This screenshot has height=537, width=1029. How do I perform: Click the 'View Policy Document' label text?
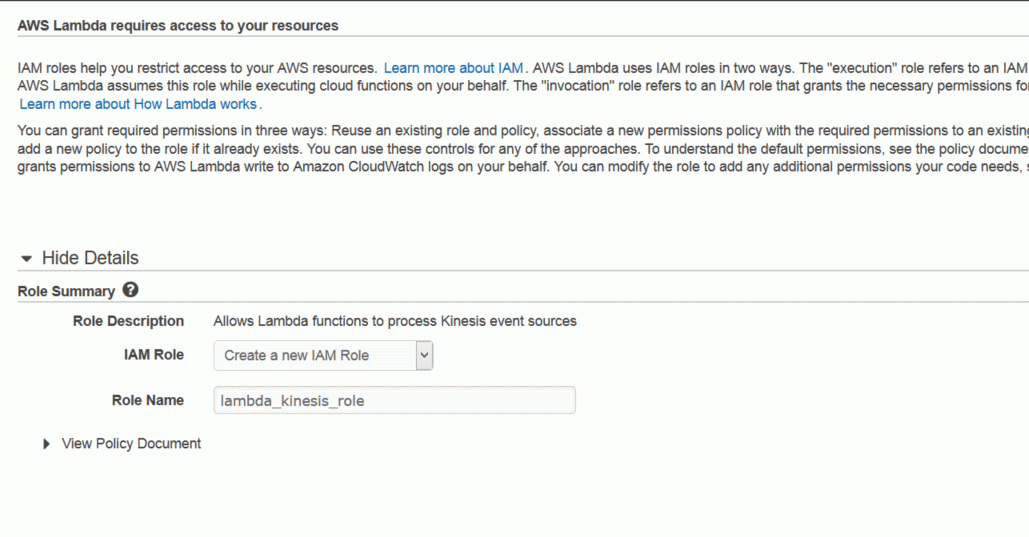click(x=131, y=444)
